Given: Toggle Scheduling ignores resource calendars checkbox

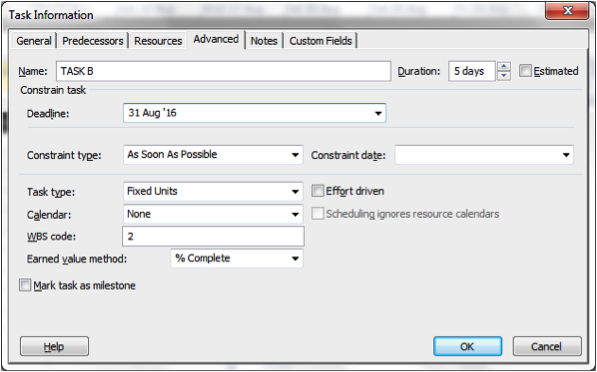Looking at the screenshot, I should (x=318, y=214).
